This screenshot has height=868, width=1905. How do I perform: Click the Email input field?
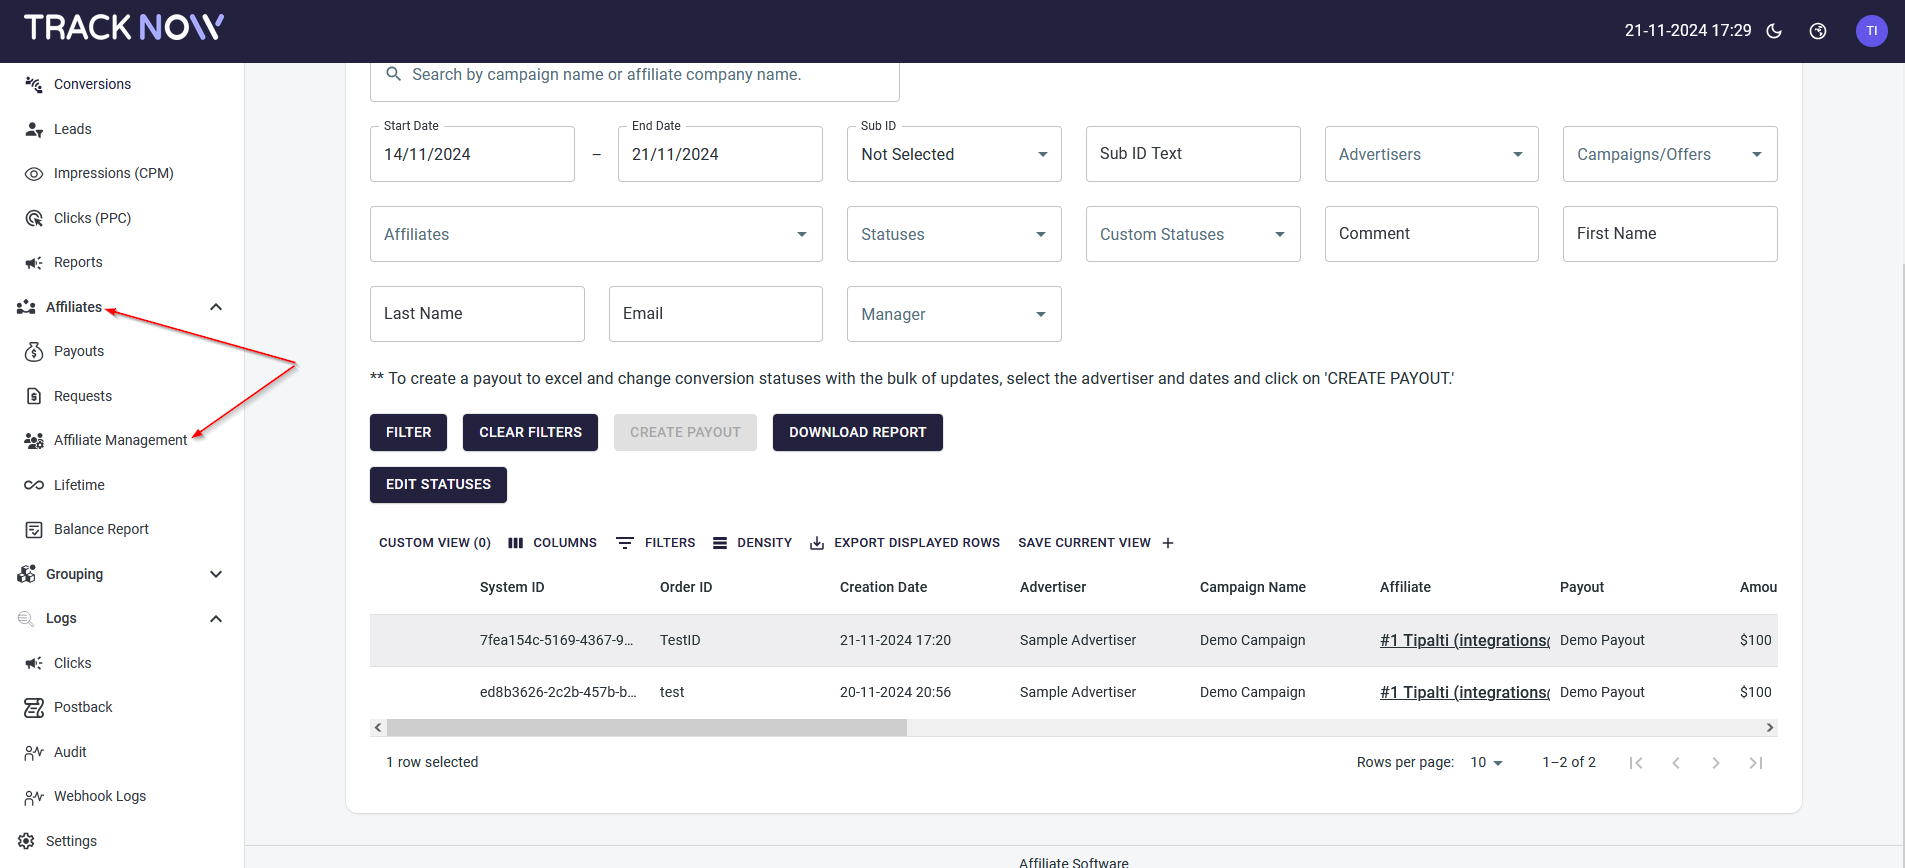tap(715, 314)
